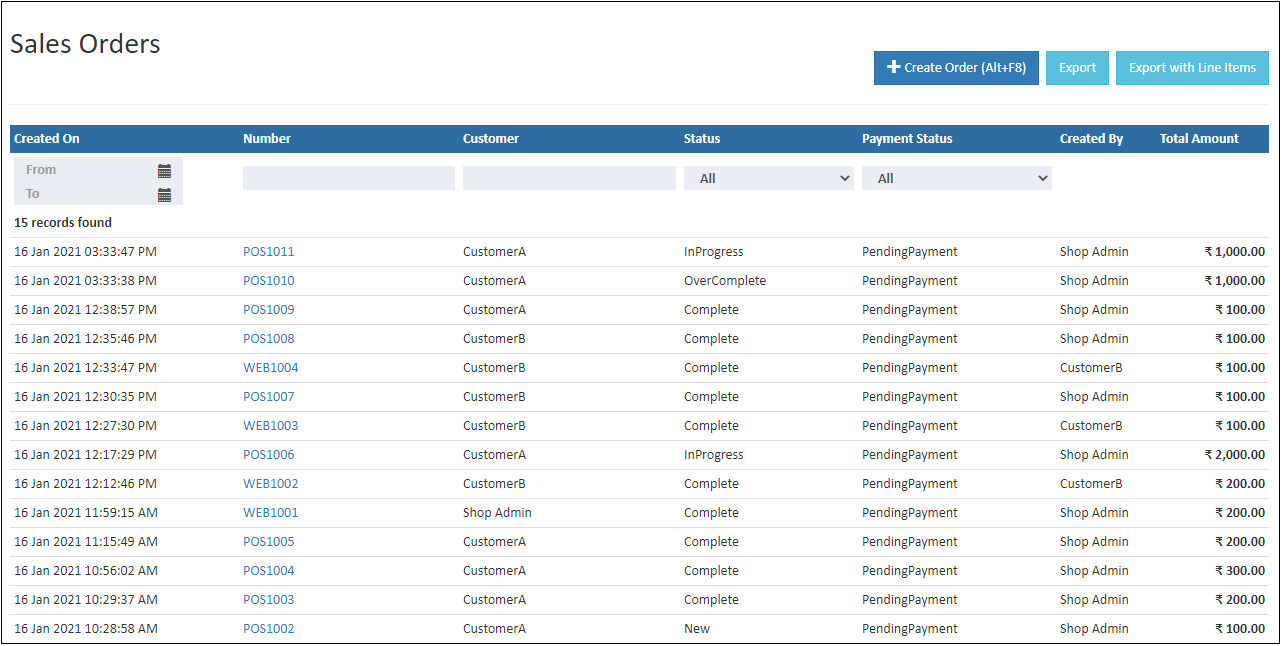The width and height of the screenshot is (1282, 646).
Task: Open order POS1002
Action: [x=268, y=628]
